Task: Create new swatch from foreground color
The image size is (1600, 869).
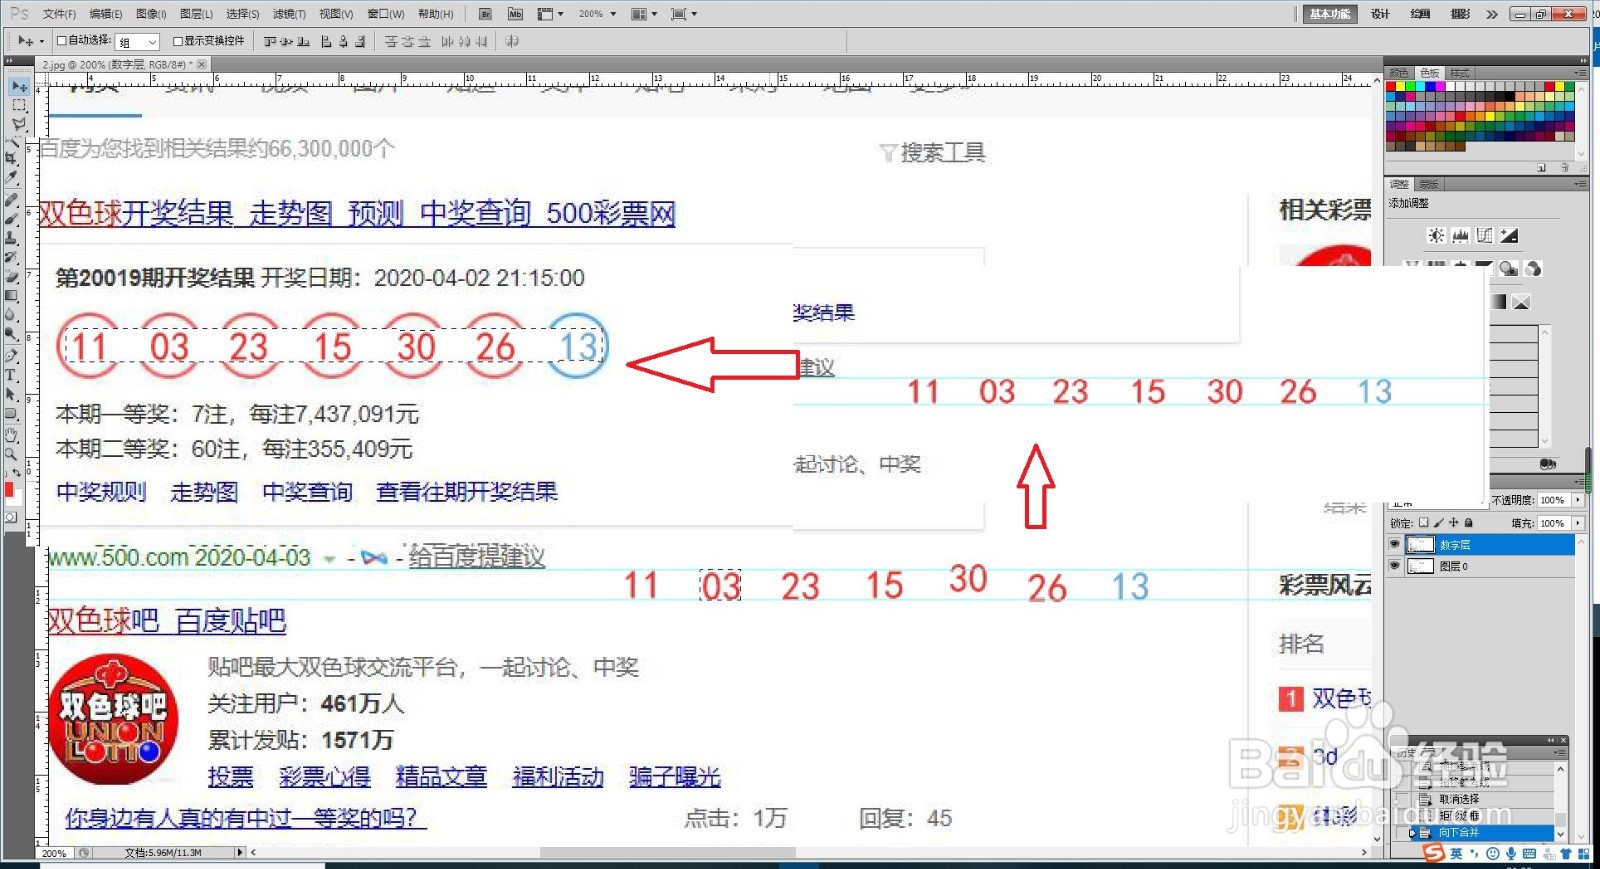Action: tap(1541, 168)
